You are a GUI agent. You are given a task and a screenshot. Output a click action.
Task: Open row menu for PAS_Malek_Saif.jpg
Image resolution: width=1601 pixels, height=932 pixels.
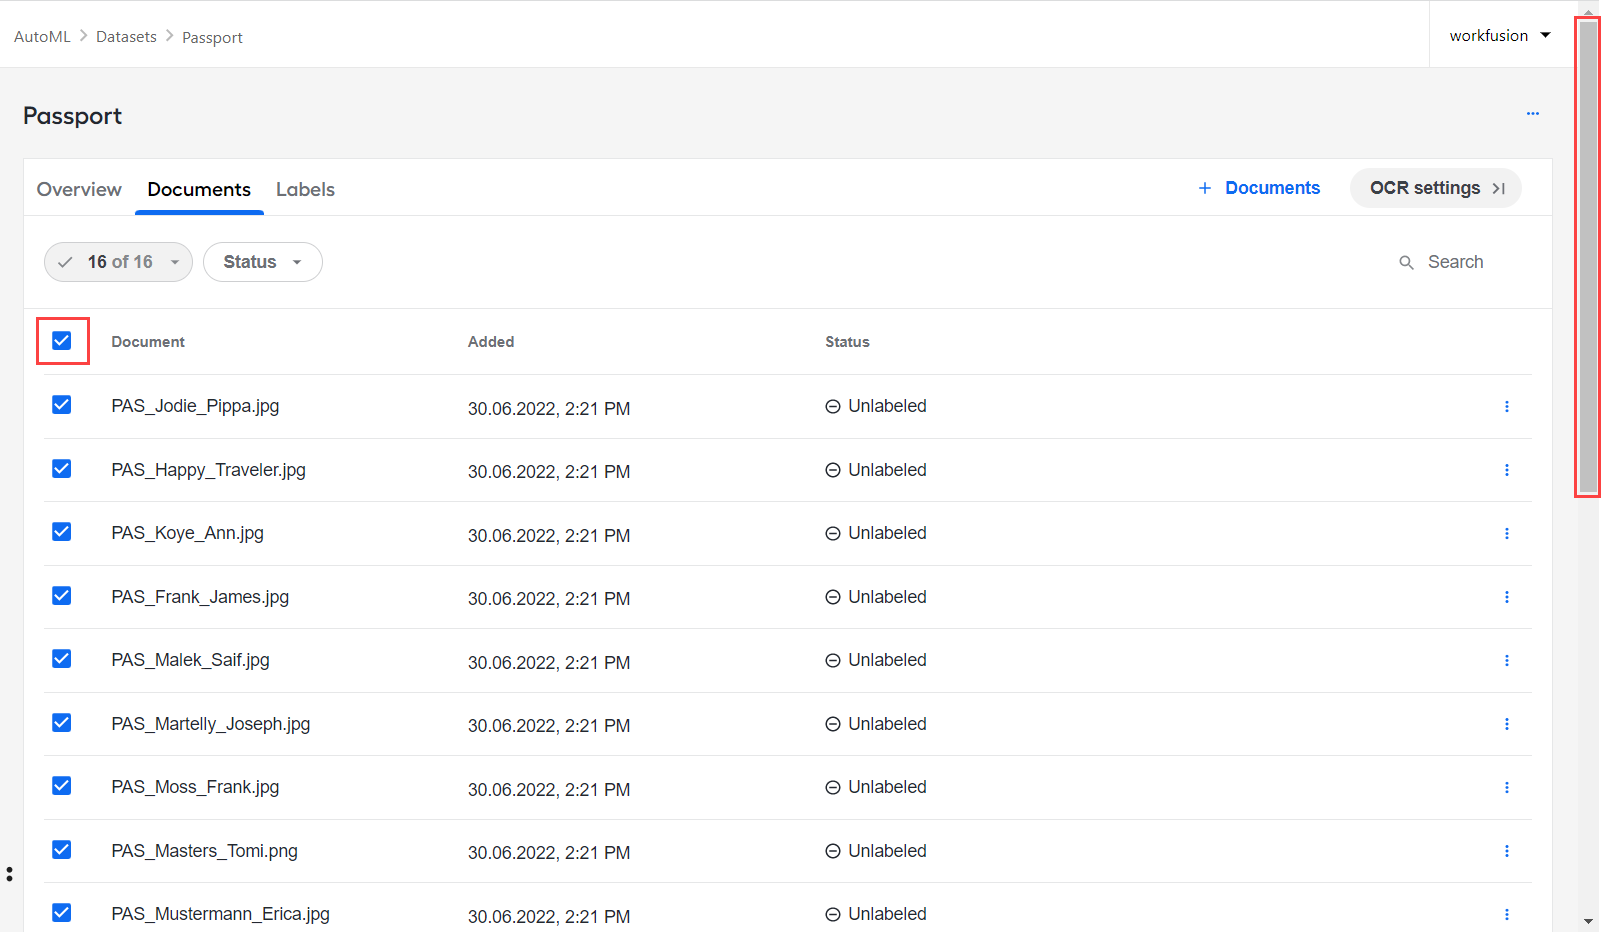1507,661
